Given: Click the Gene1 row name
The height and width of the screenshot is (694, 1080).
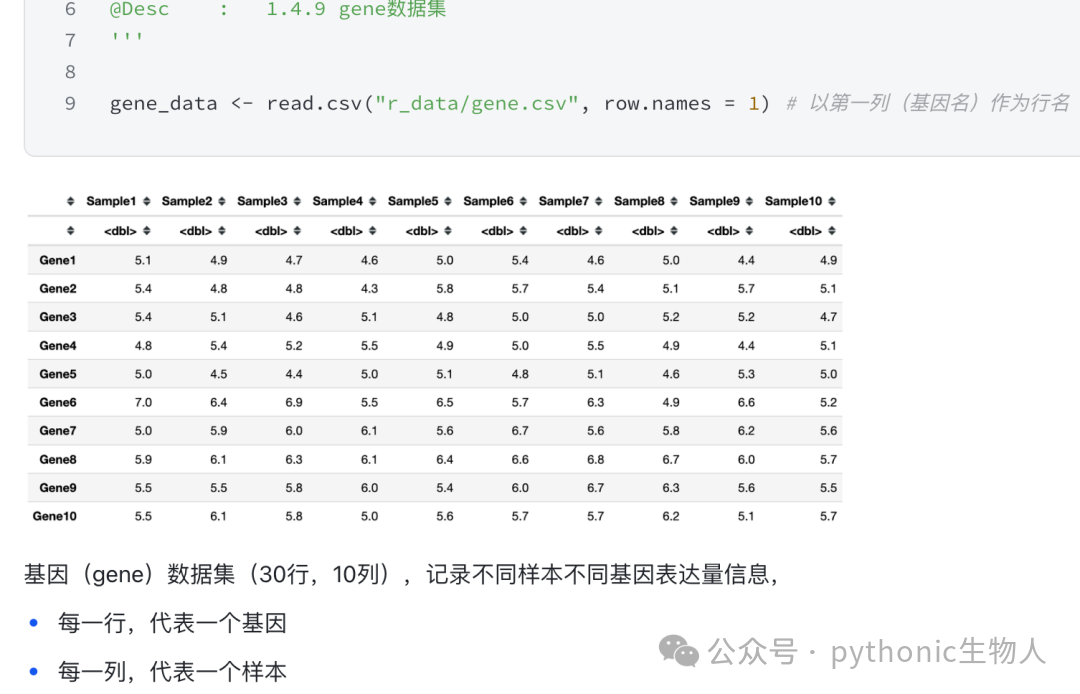Looking at the screenshot, I should click(x=57, y=260).
